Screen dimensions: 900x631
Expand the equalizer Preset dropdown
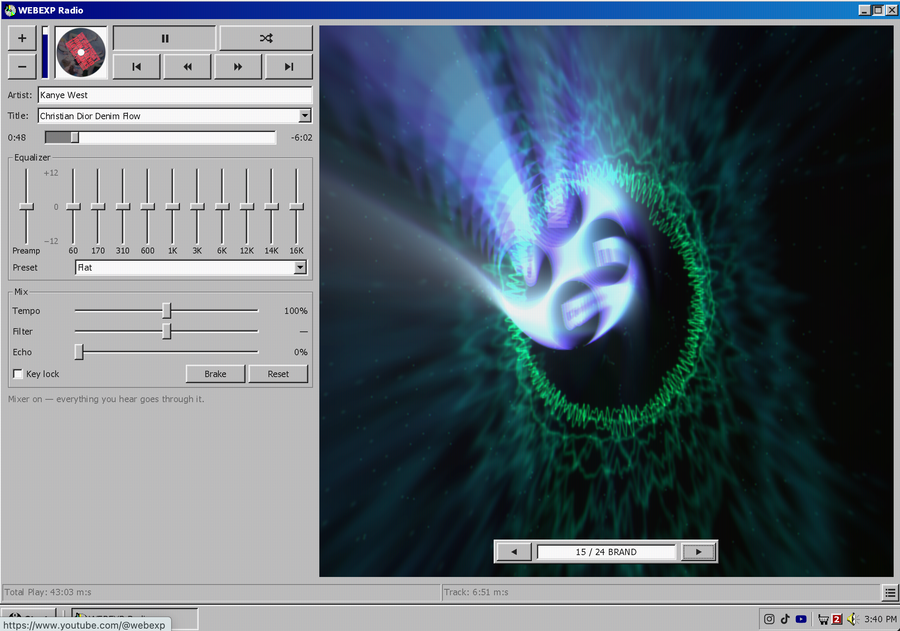pos(300,267)
